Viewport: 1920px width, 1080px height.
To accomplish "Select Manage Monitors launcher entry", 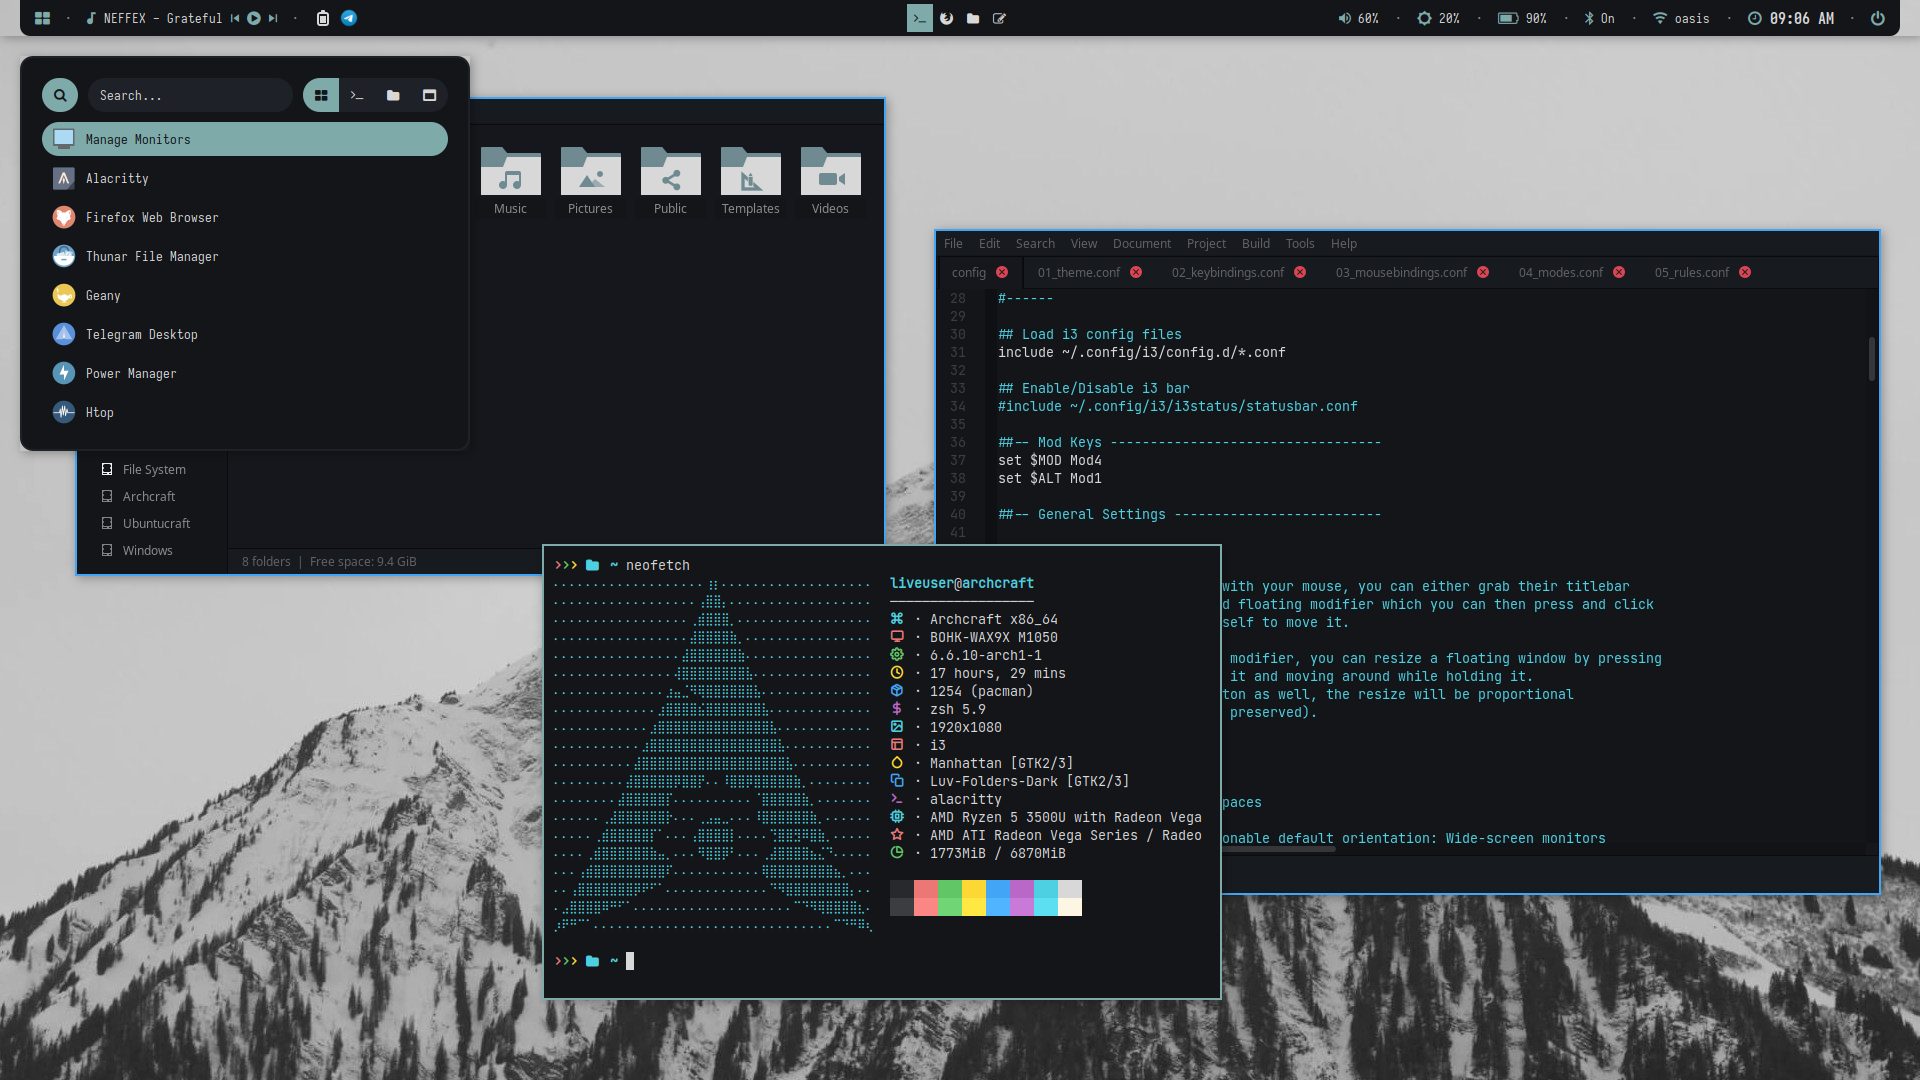I will pos(244,139).
